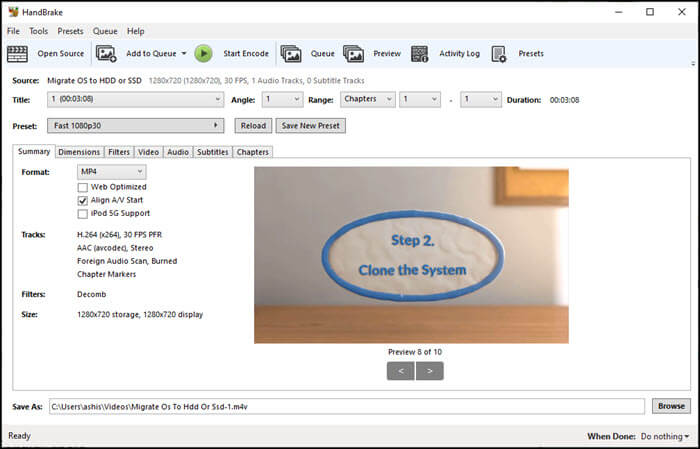Open the Presets menu in menu bar
Screen dimensions: 700x449
[x=70, y=31]
